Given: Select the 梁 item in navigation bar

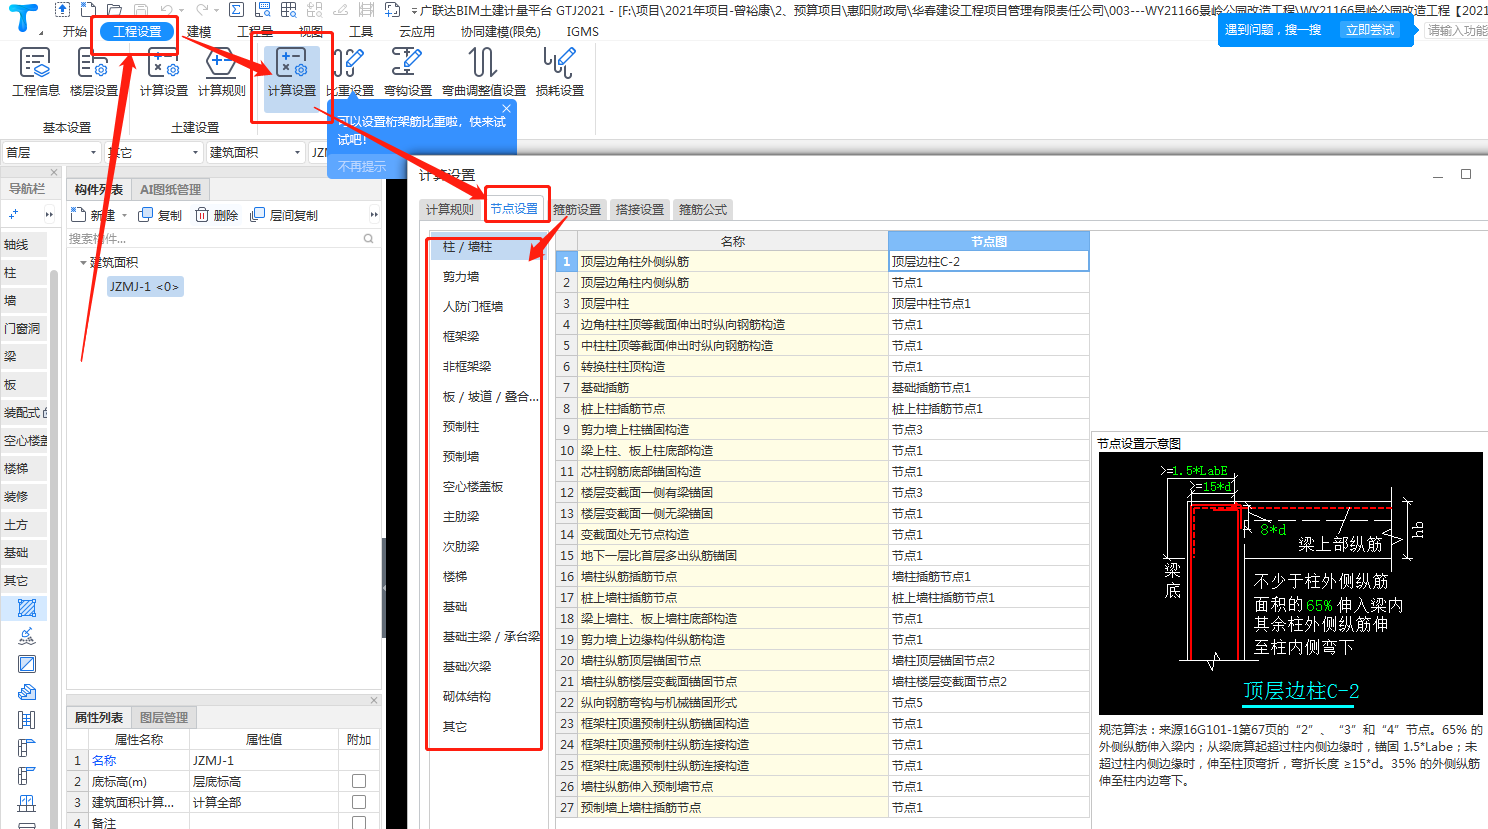Looking at the screenshot, I should [x=24, y=356].
